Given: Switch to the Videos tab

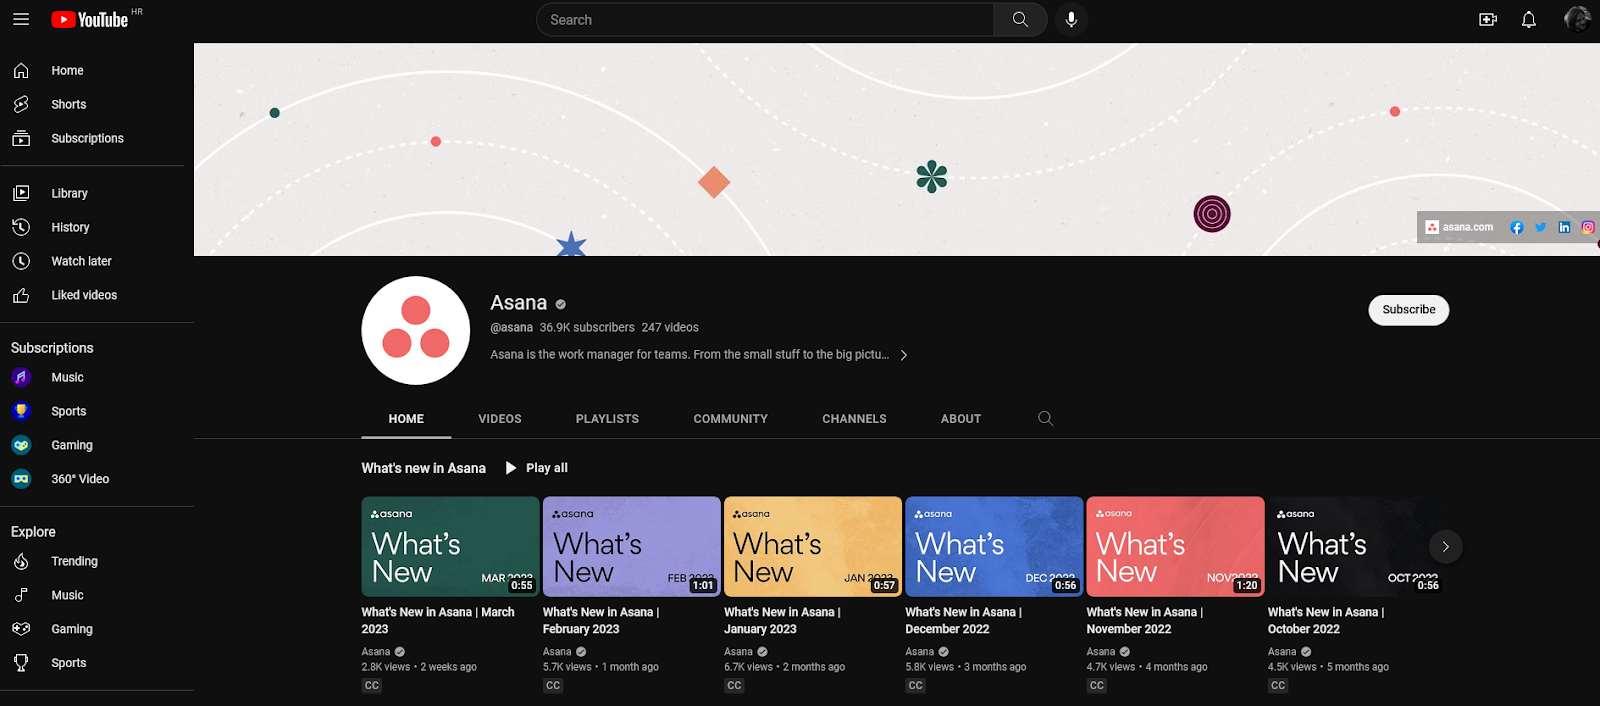Looking at the screenshot, I should (x=500, y=419).
